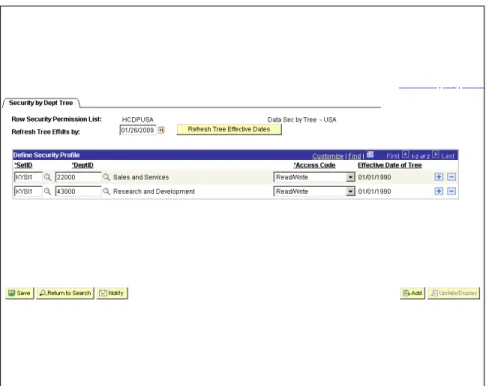Click the Last link in grid navigation
This screenshot has width=489, height=386.
[448, 156]
